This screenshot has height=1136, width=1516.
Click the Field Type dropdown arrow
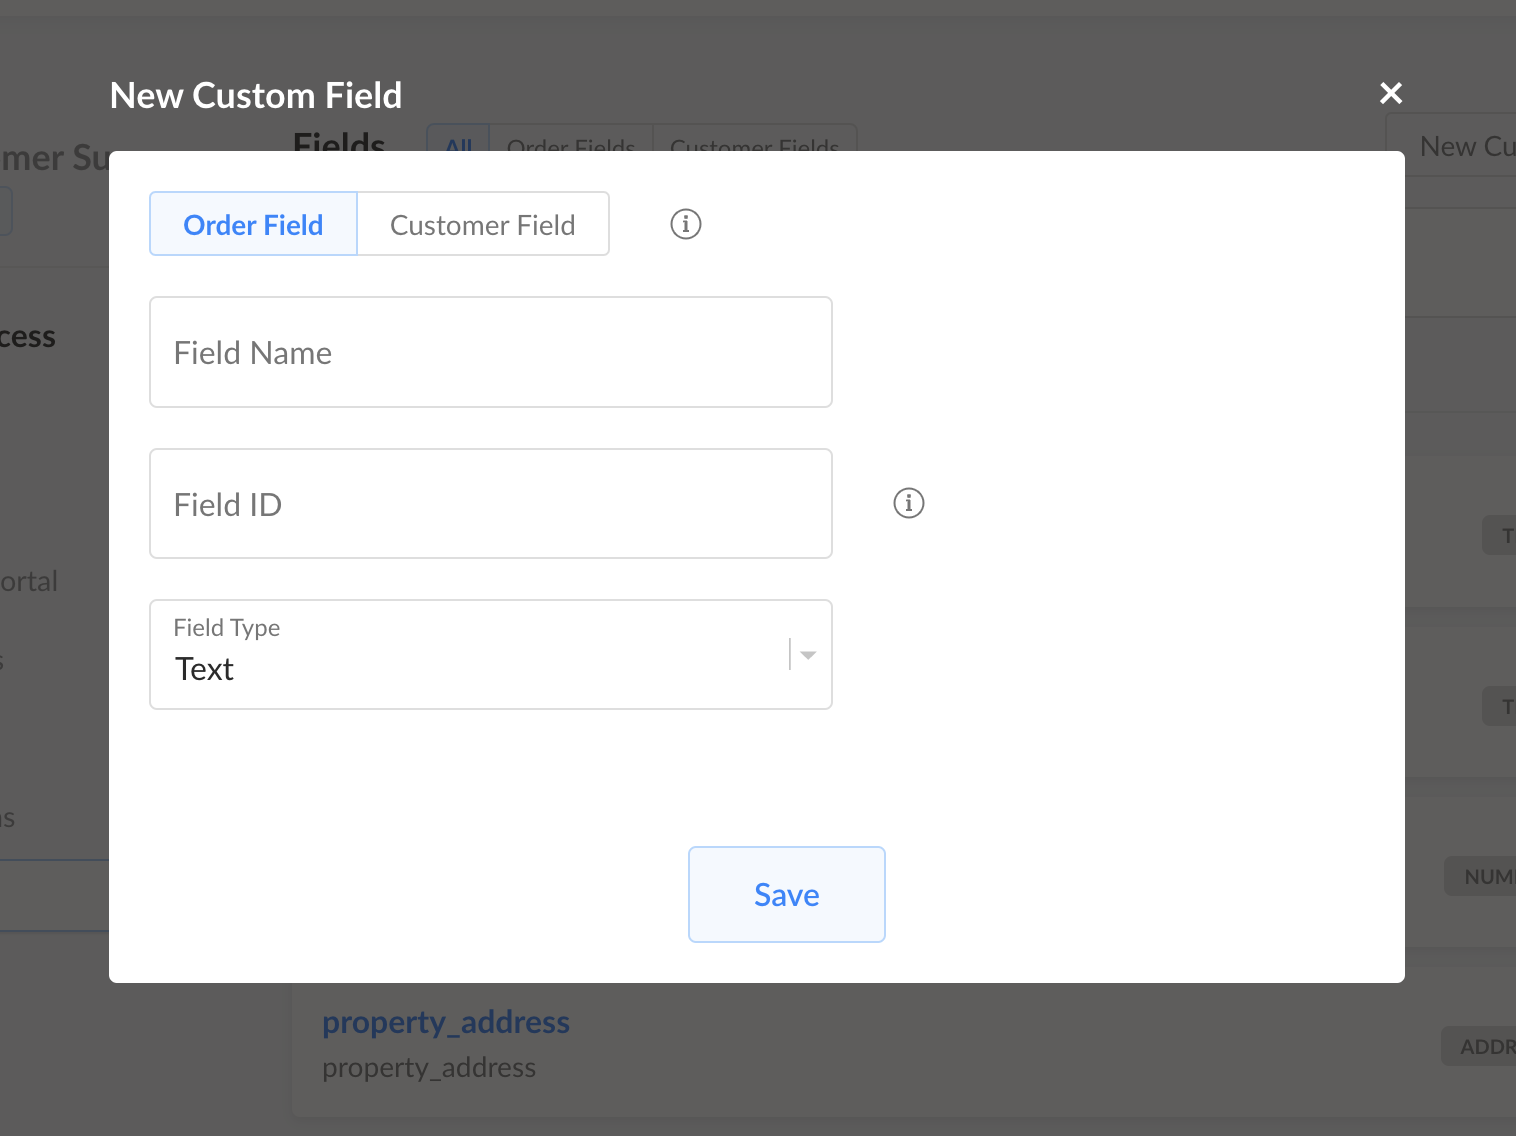[x=808, y=655]
